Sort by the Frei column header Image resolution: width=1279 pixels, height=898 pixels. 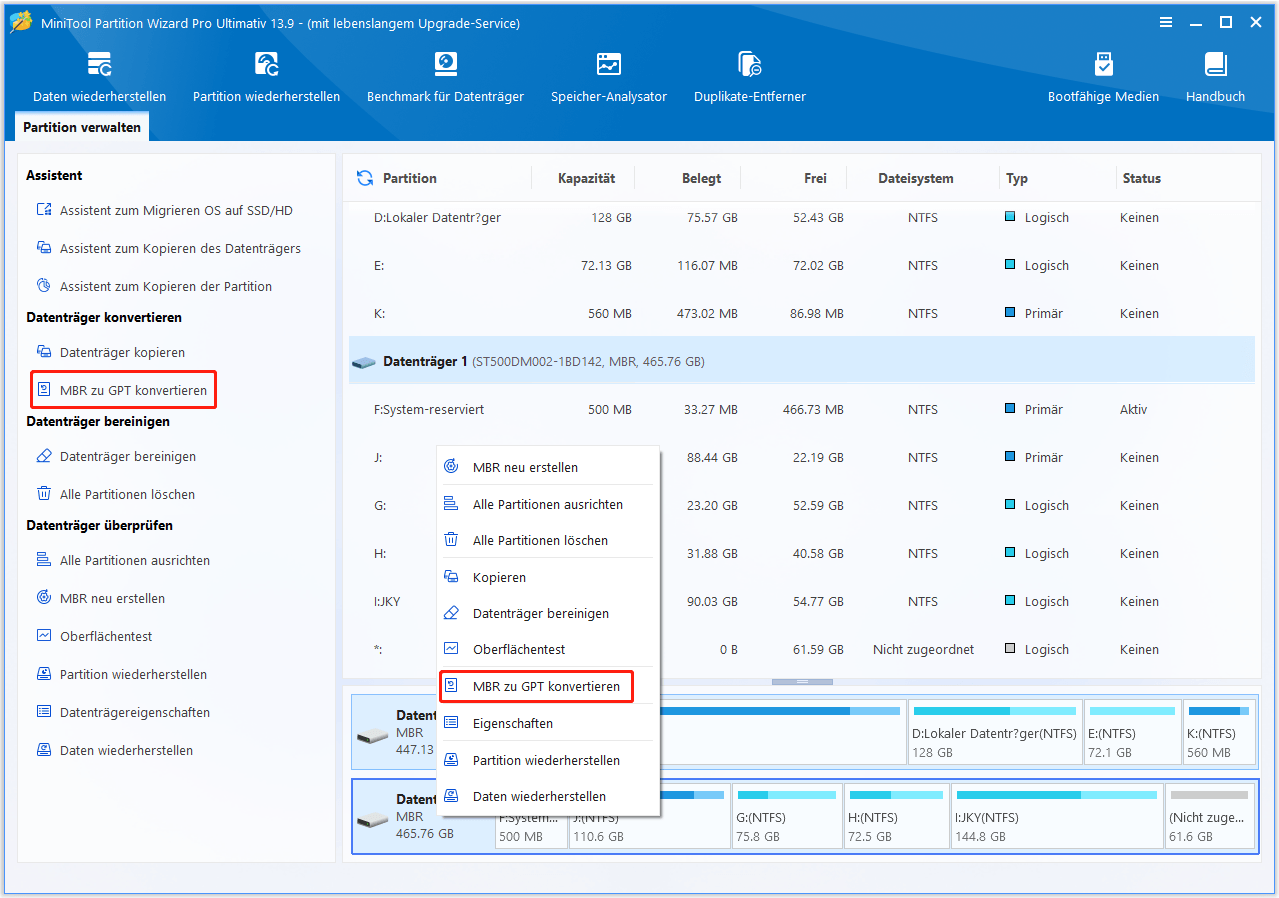click(815, 179)
